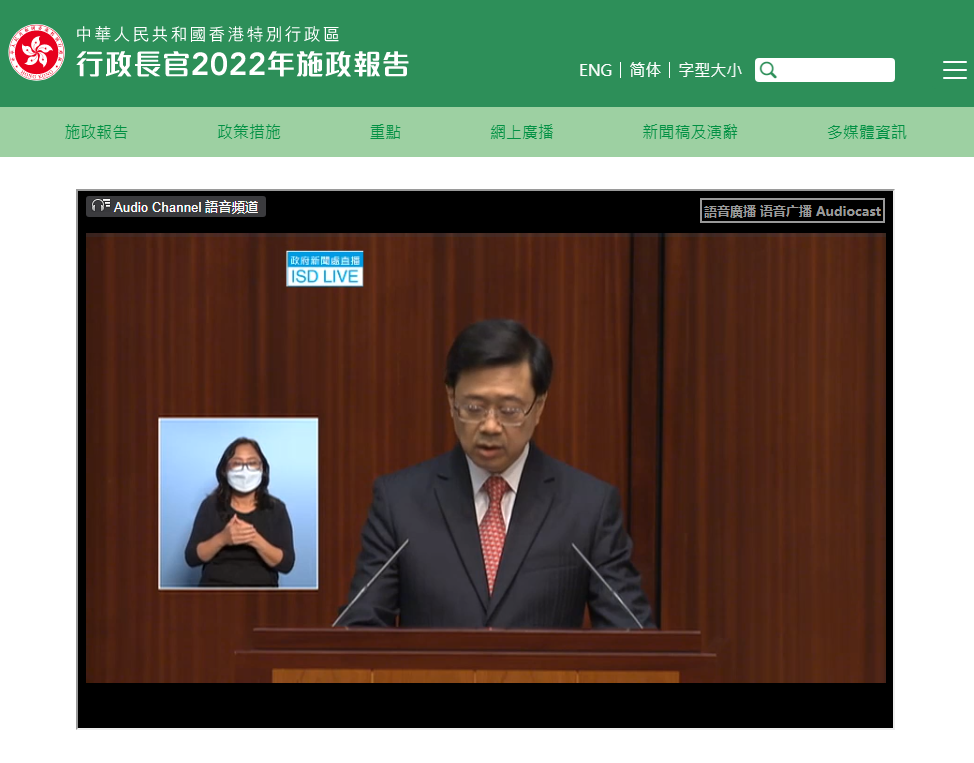Go to 網上廣播 webcast section
The width and height of the screenshot is (974, 763).
[x=522, y=132]
